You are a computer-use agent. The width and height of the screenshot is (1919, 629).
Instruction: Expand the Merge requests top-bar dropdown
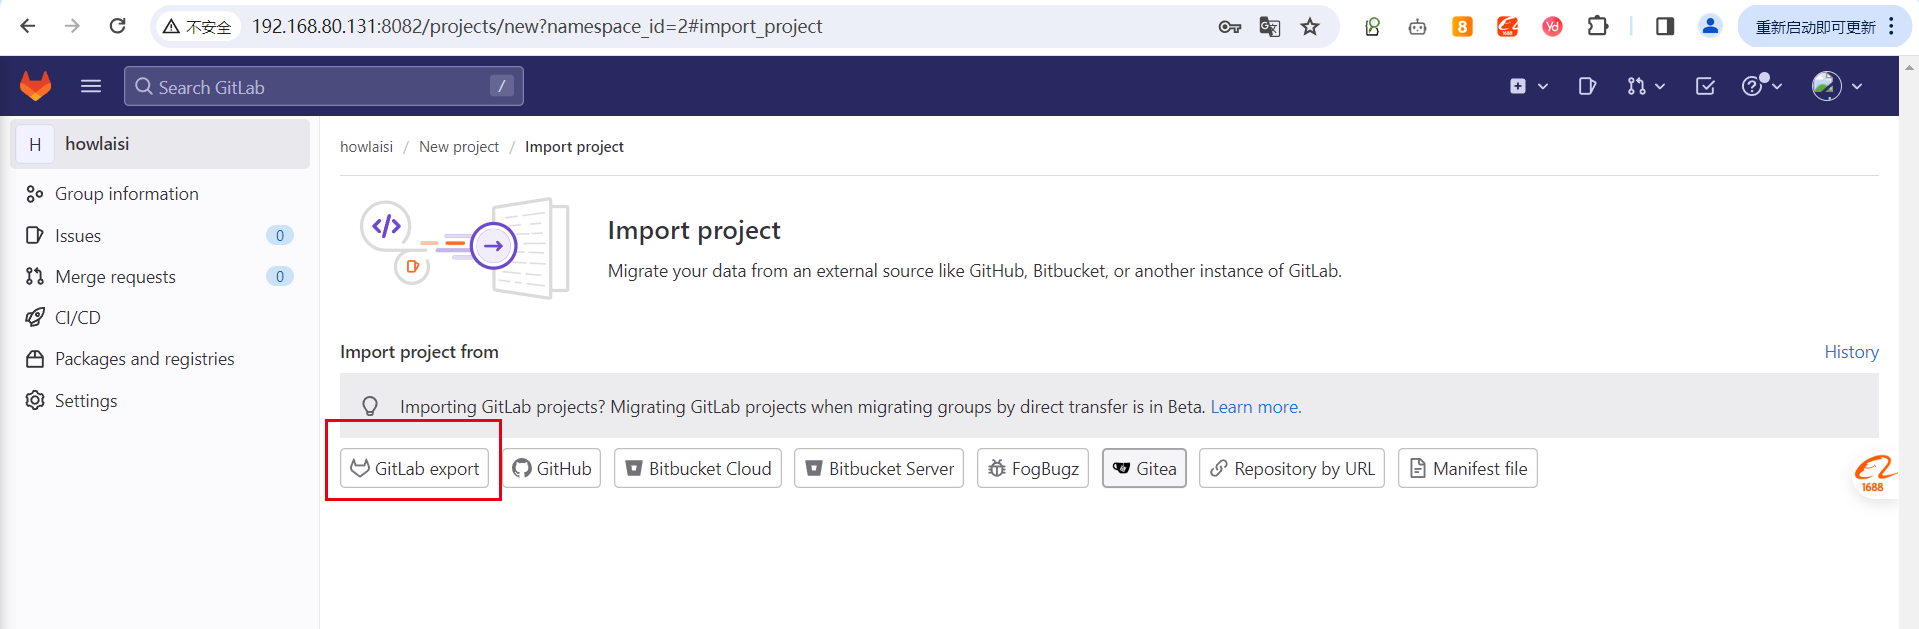coord(1645,86)
